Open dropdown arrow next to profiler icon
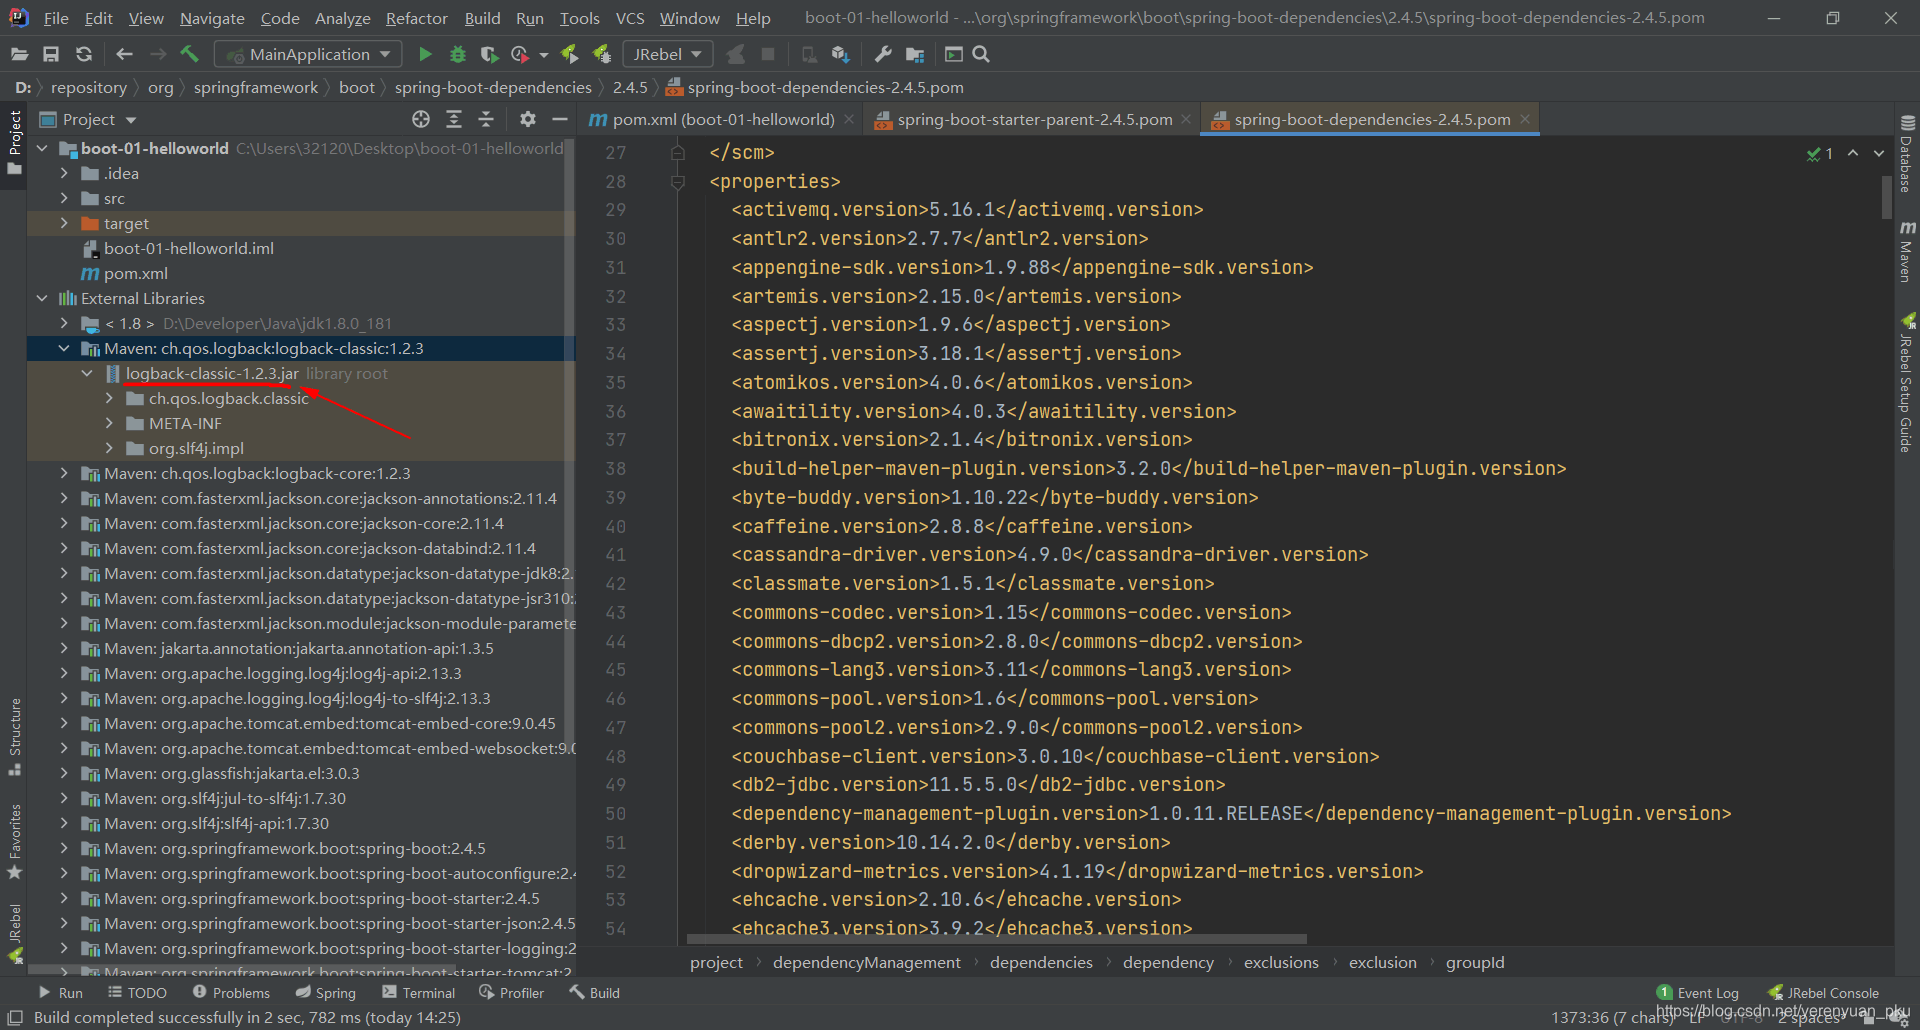 click(x=543, y=55)
